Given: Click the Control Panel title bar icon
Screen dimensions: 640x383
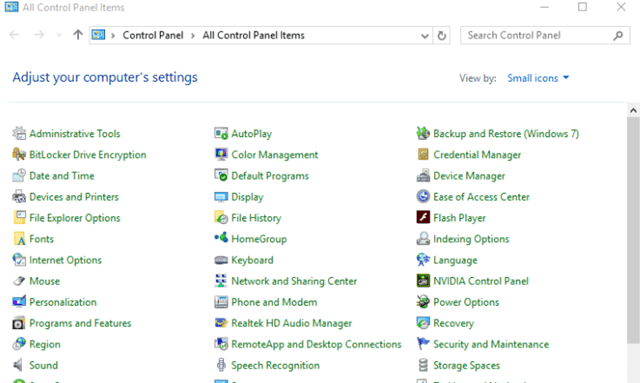Looking at the screenshot, I should pos(11,7).
